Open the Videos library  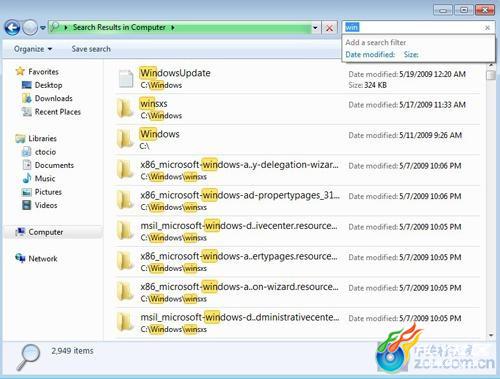[x=46, y=205]
